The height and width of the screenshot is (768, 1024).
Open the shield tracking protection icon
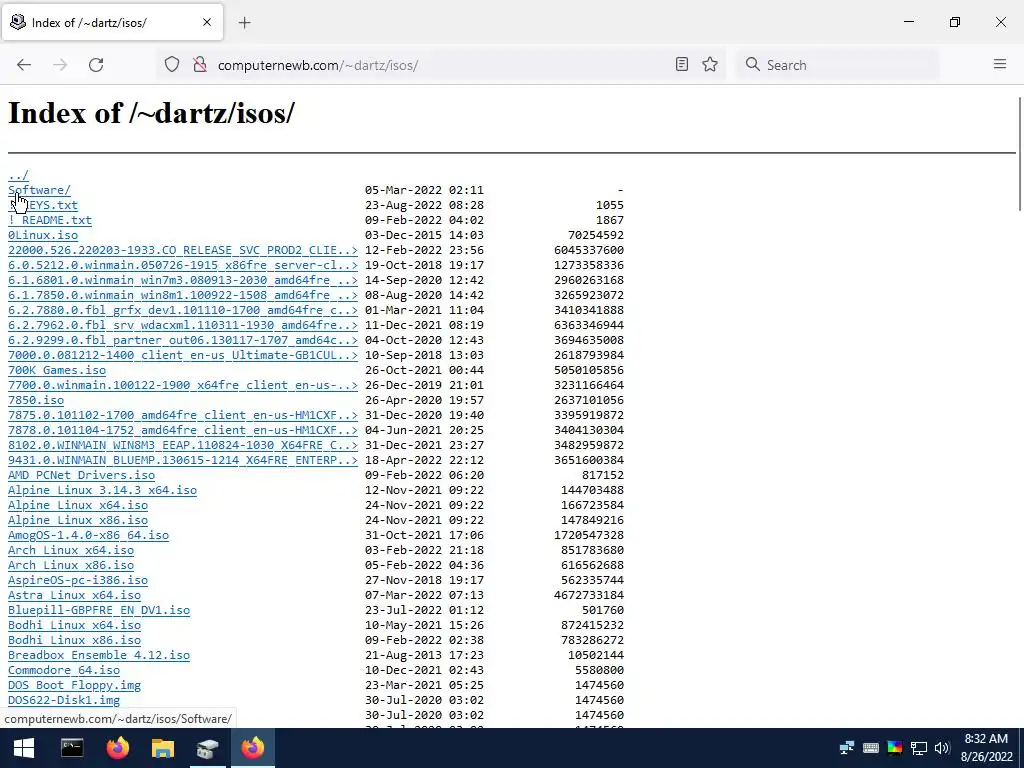[x=172, y=65]
